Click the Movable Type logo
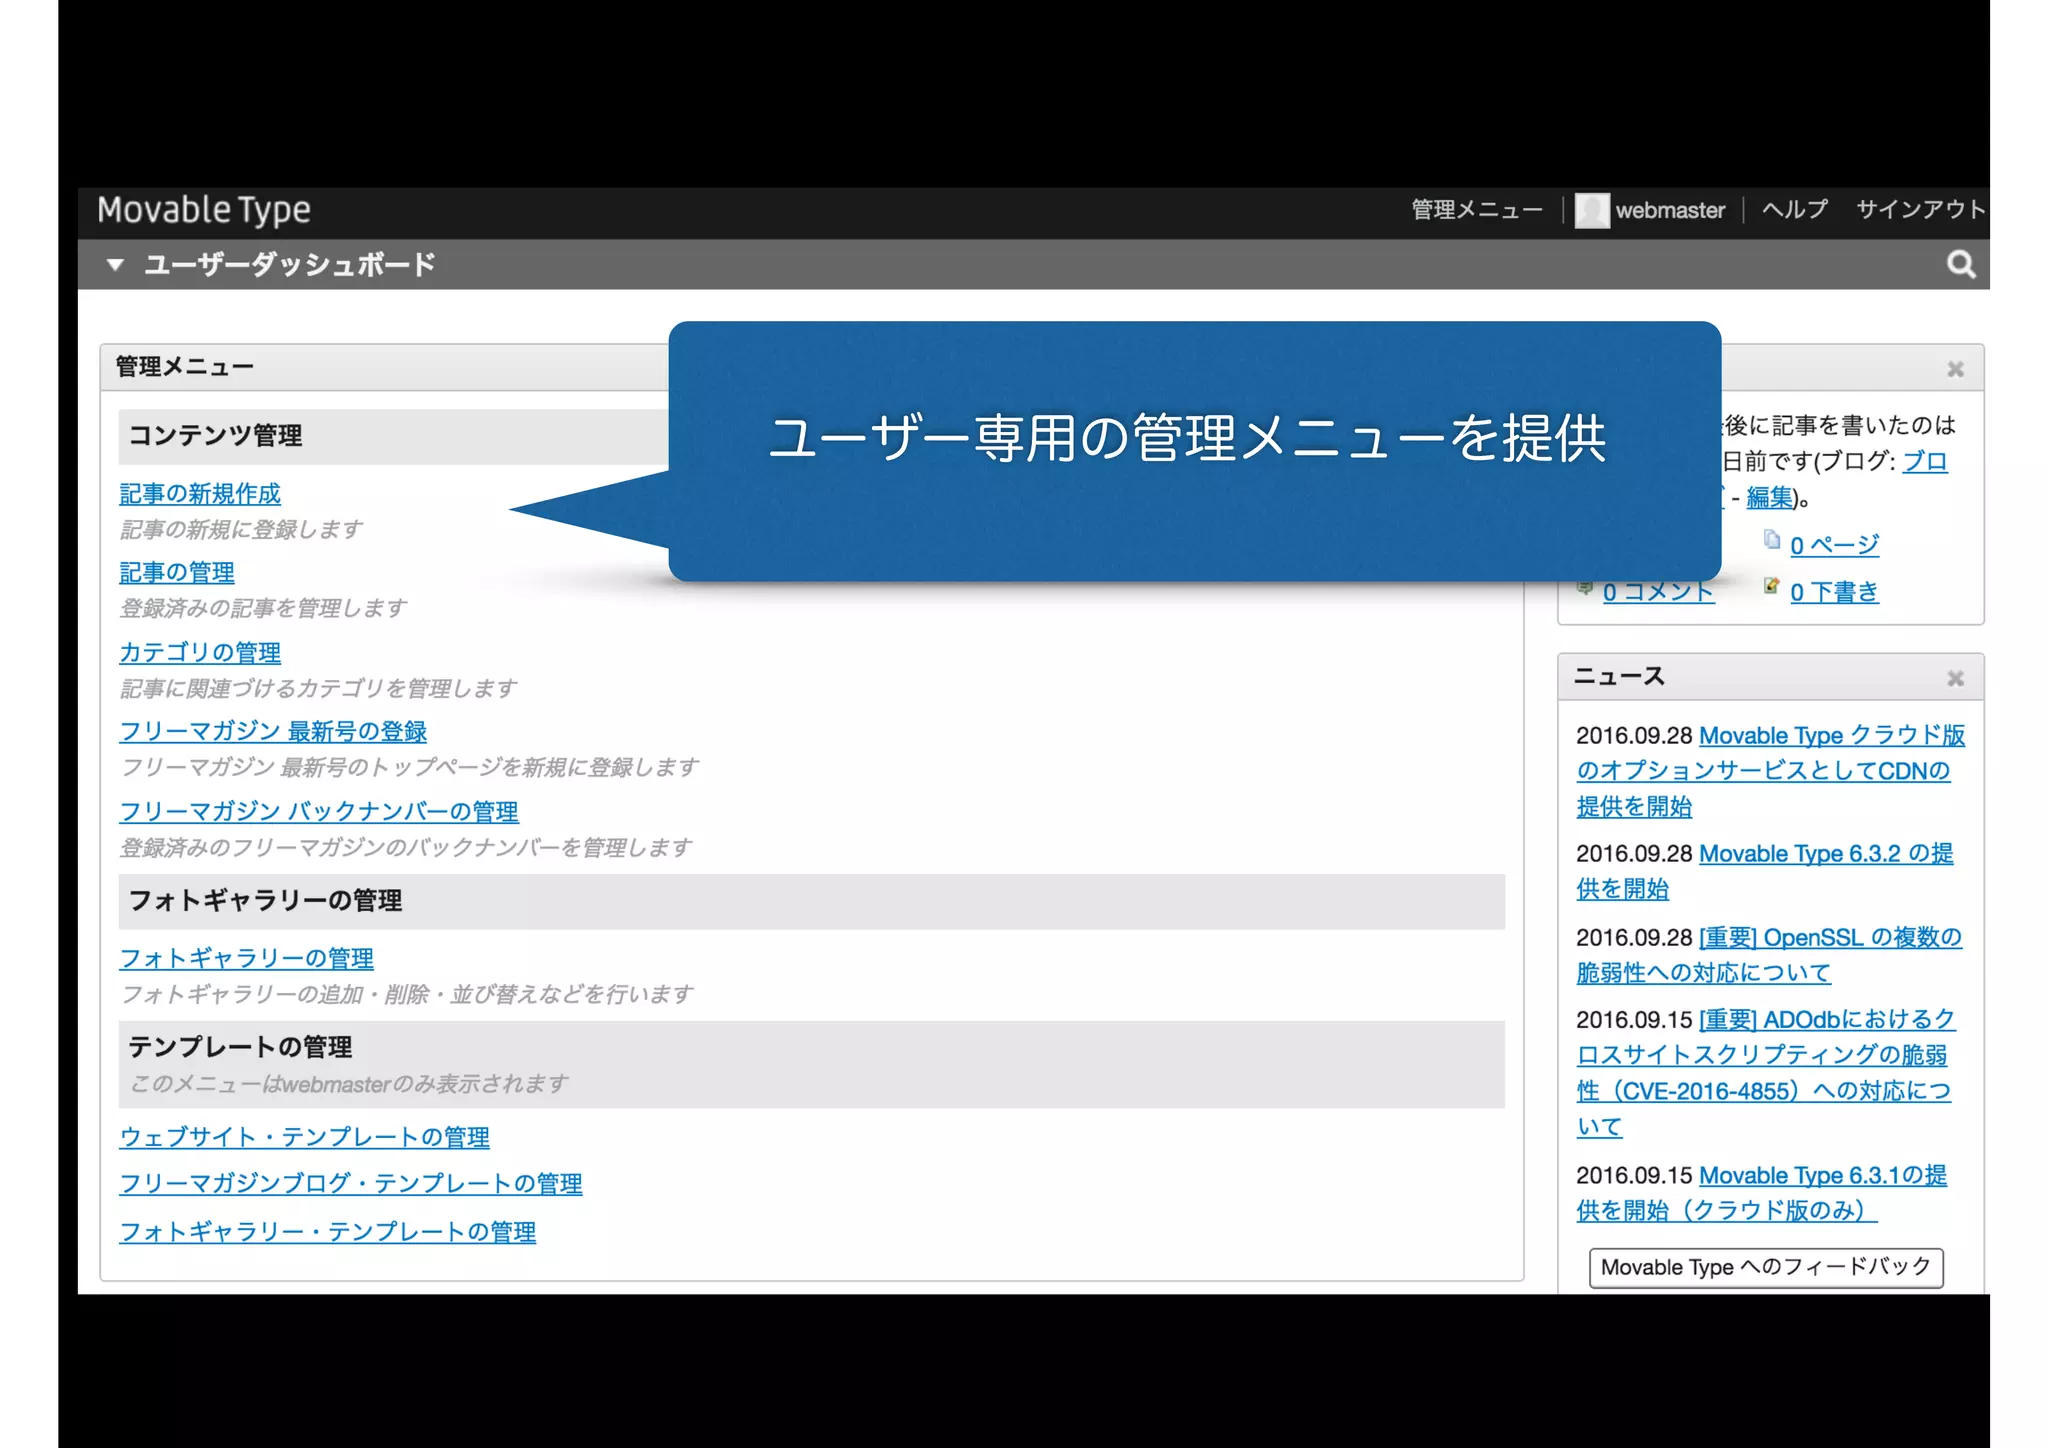Image resolution: width=2048 pixels, height=1448 pixels. (x=204, y=210)
